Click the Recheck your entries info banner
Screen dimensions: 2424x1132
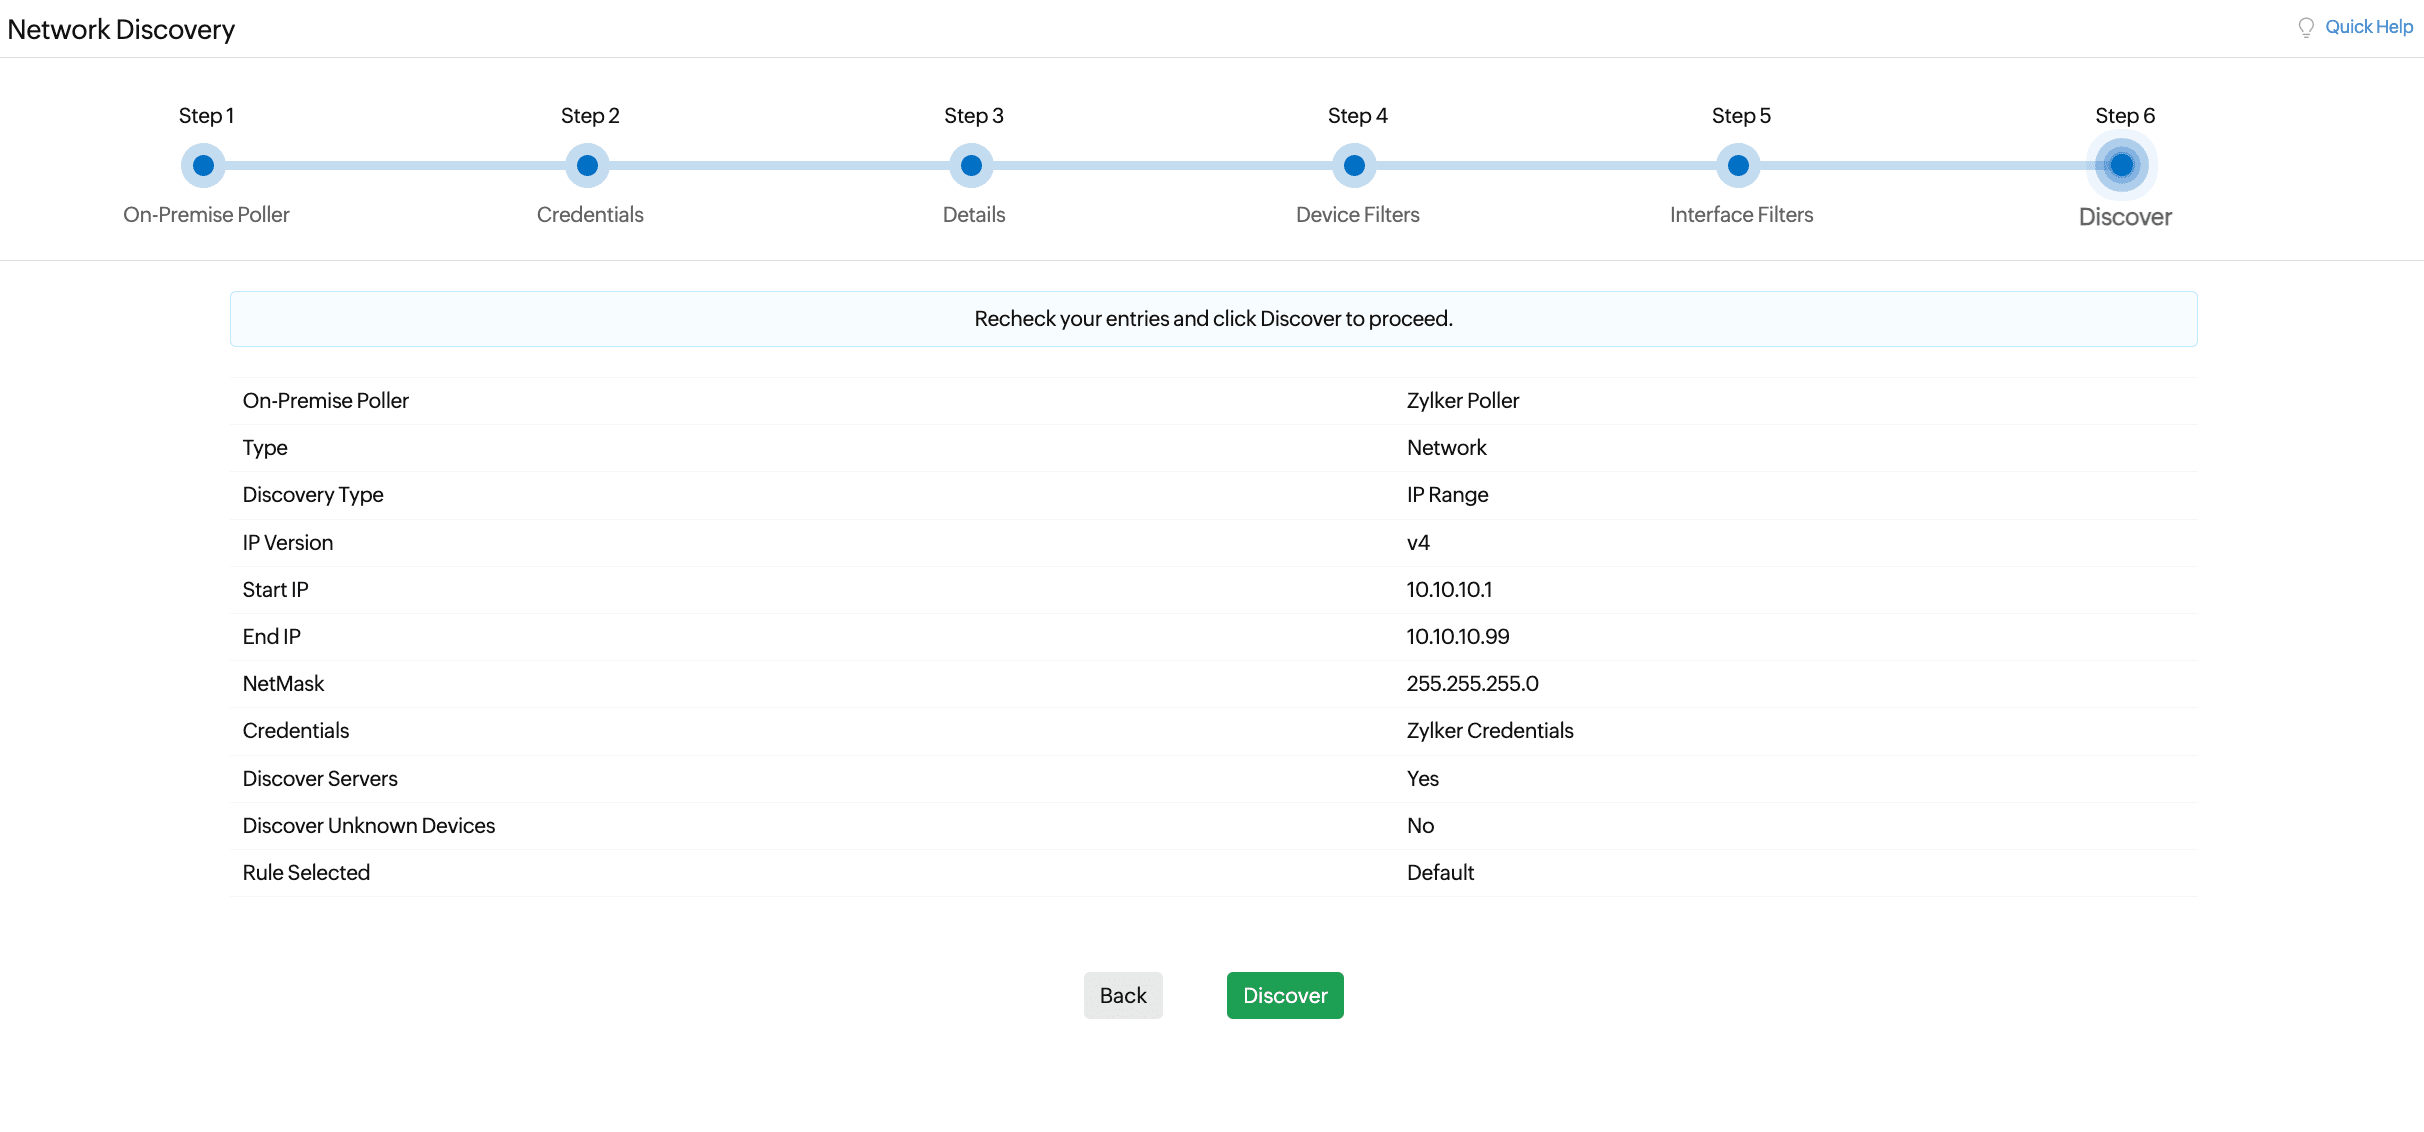[1213, 319]
